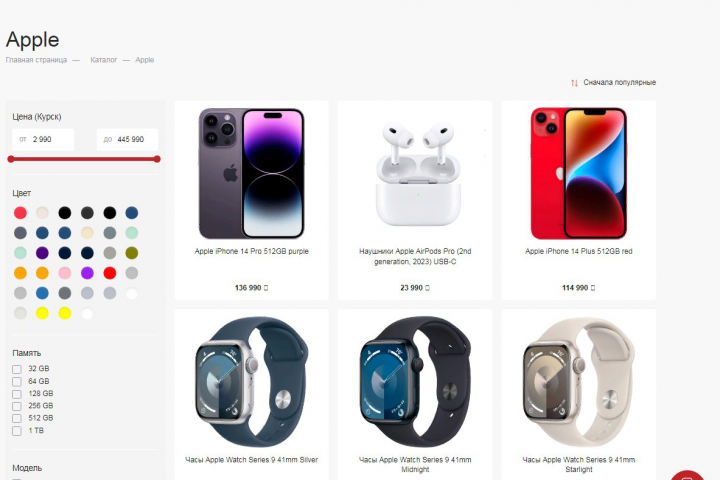Click the minimum price field 2 990
The image size is (720, 480).
point(43,139)
